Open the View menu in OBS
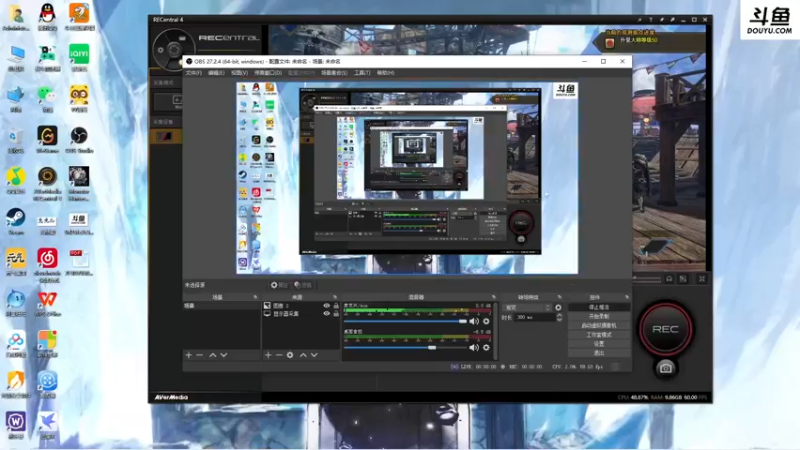Screen dimensions: 800x450 click(x=239, y=73)
